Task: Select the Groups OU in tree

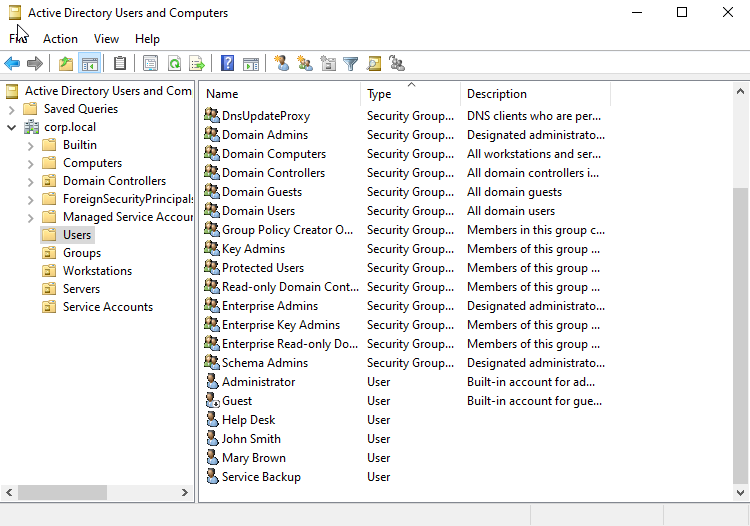Action: click(82, 252)
